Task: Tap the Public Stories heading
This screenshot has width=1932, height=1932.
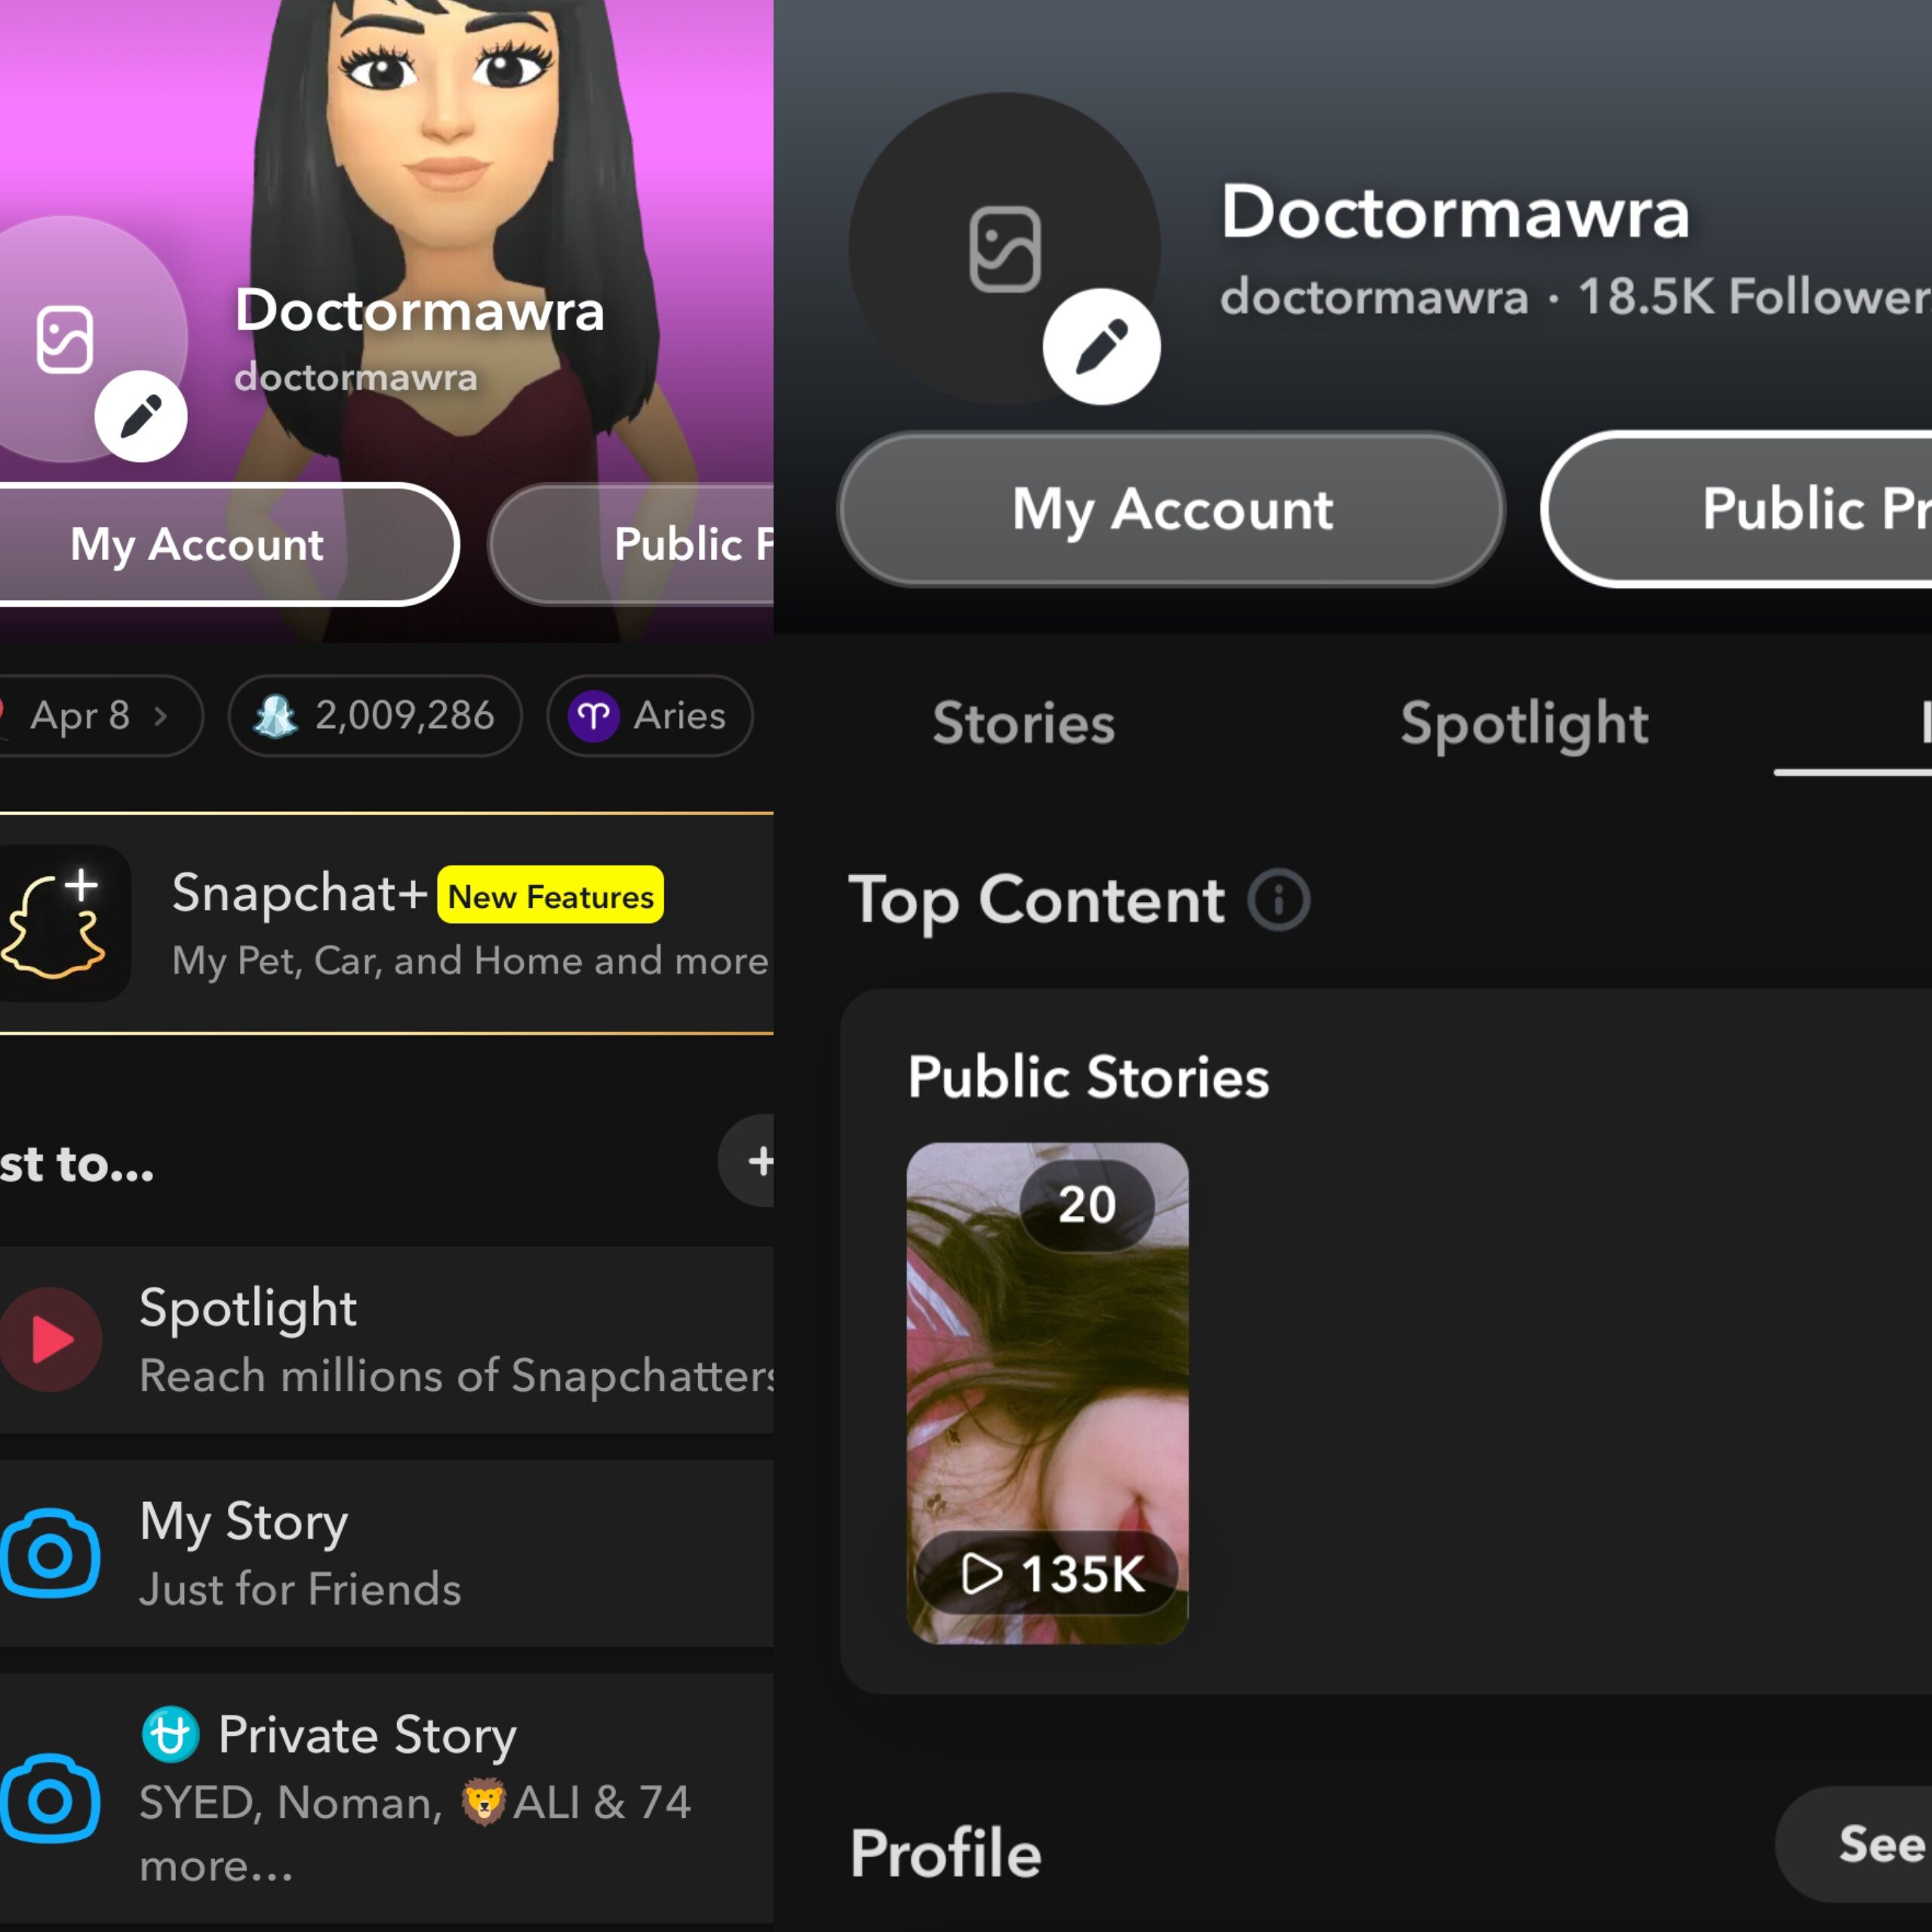Action: (x=1088, y=1077)
